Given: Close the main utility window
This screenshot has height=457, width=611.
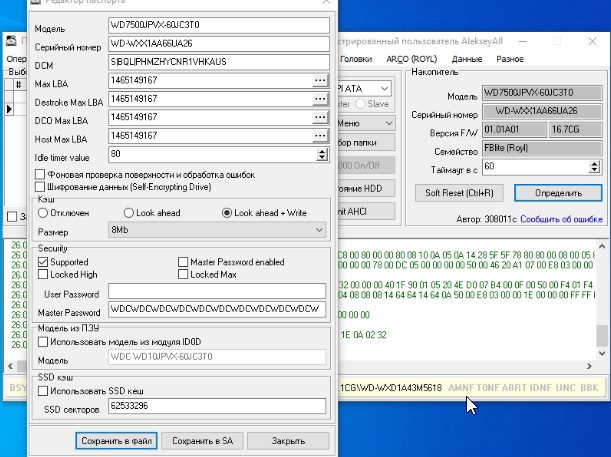Looking at the screenshot, I should pos(592,41).
